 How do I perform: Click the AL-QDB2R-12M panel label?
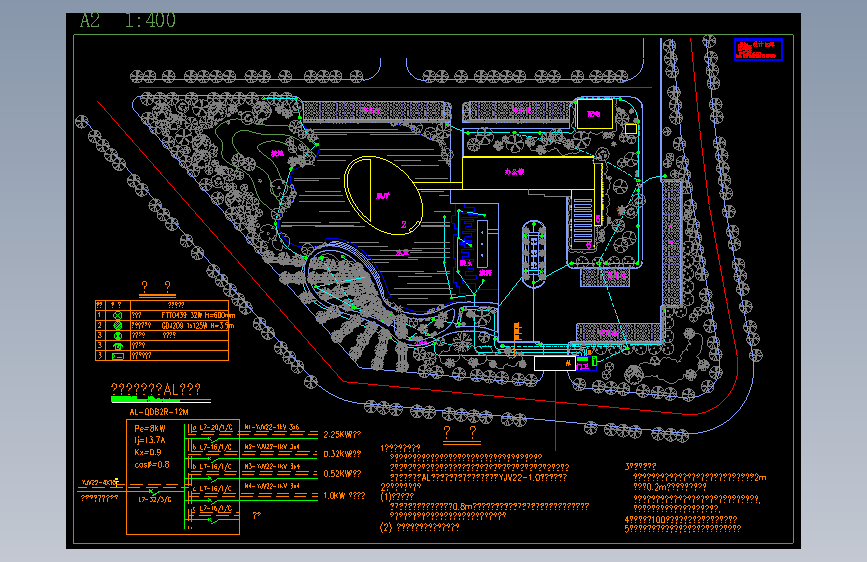[x=159, y=412]
